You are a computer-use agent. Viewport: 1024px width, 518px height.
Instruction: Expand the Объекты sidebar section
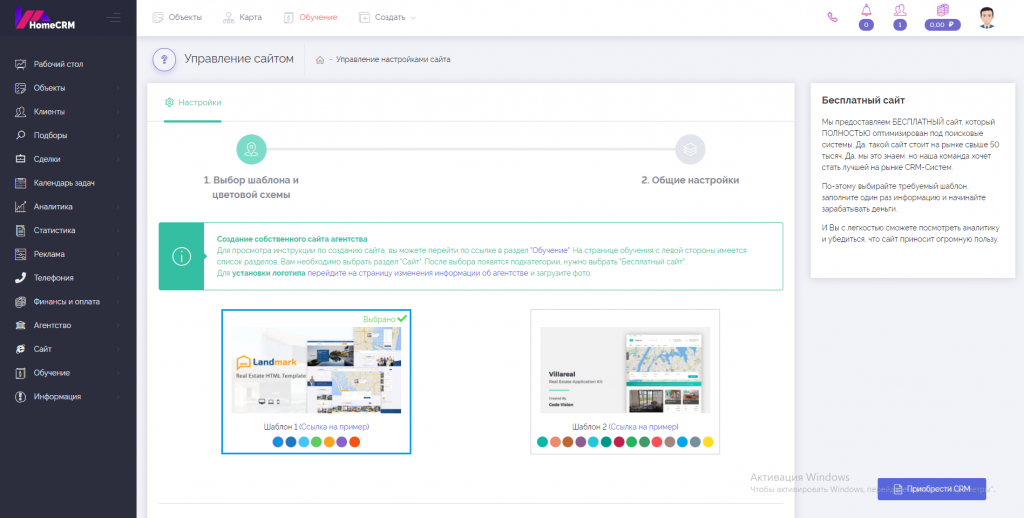66,88
